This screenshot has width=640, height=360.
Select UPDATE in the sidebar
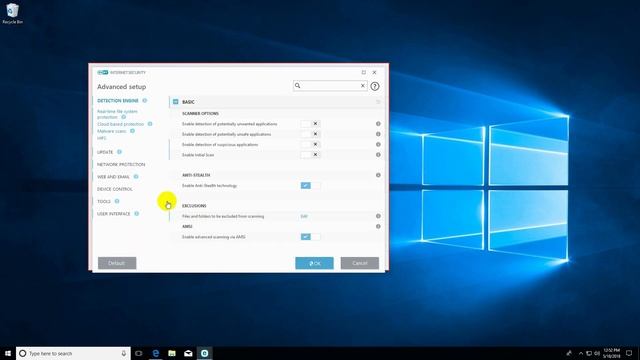coord(105,152)
